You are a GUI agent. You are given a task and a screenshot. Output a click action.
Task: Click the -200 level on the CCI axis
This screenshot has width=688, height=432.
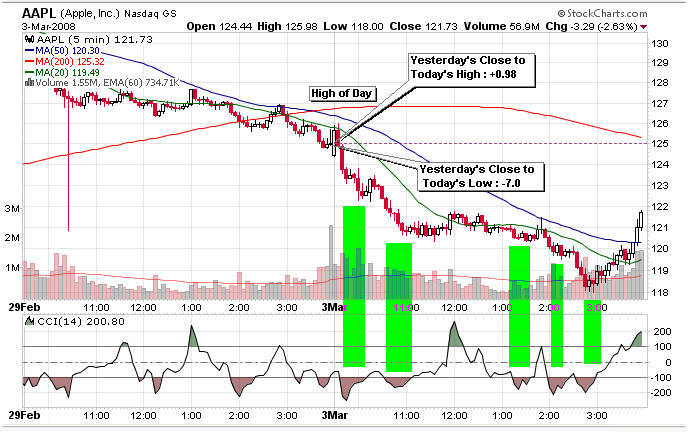[660, 393]
